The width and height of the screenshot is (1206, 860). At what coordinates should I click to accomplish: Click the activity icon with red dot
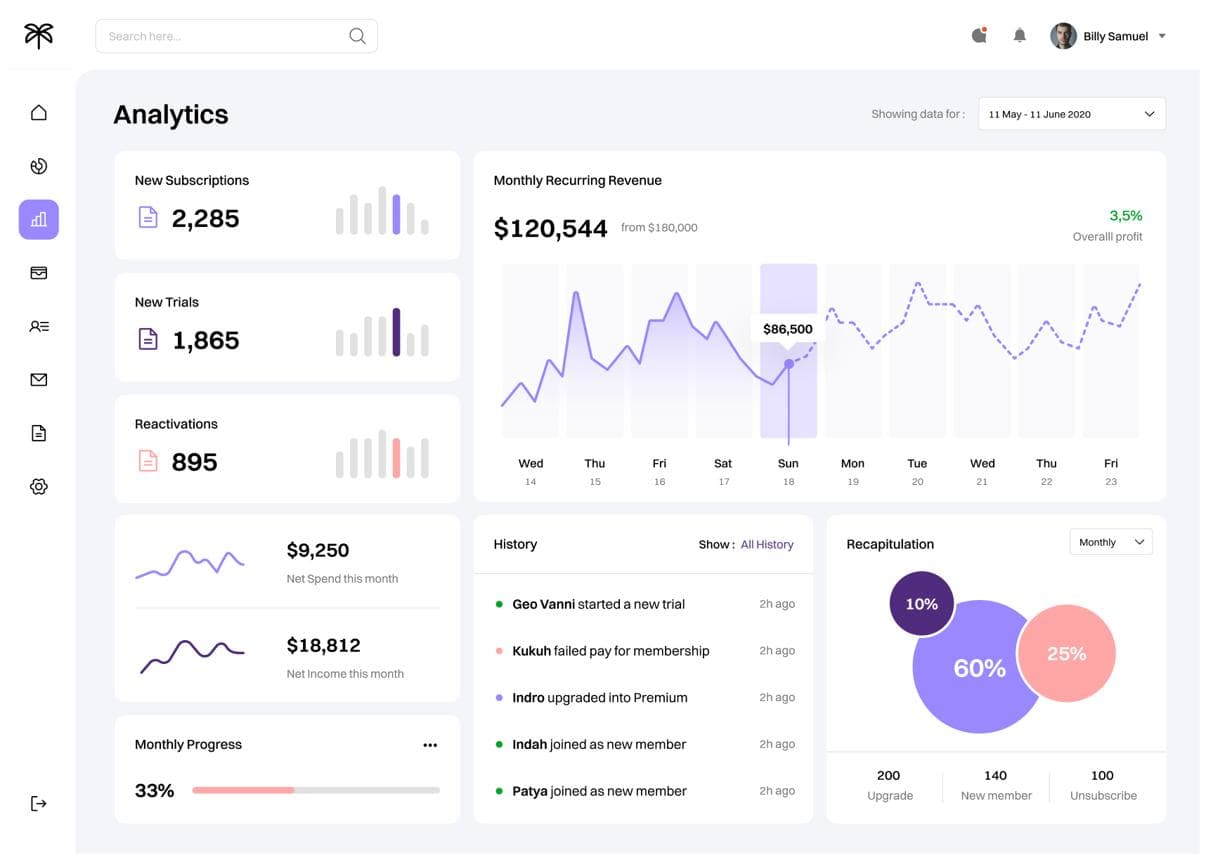coord(980,35)
